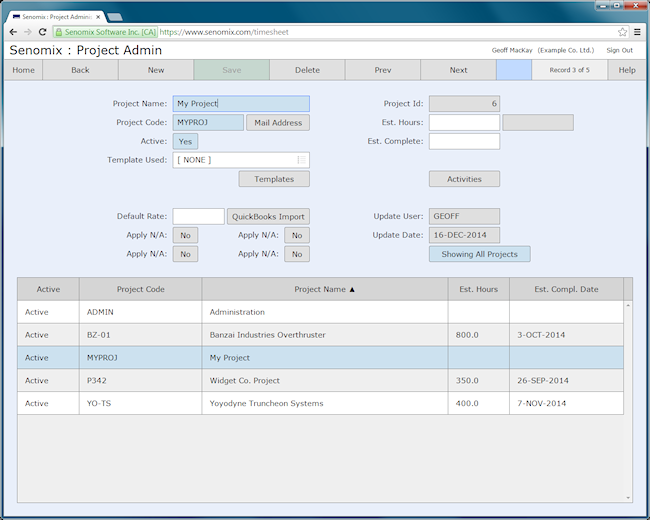Click the table scrollbar down arrow

coord(628,498)
